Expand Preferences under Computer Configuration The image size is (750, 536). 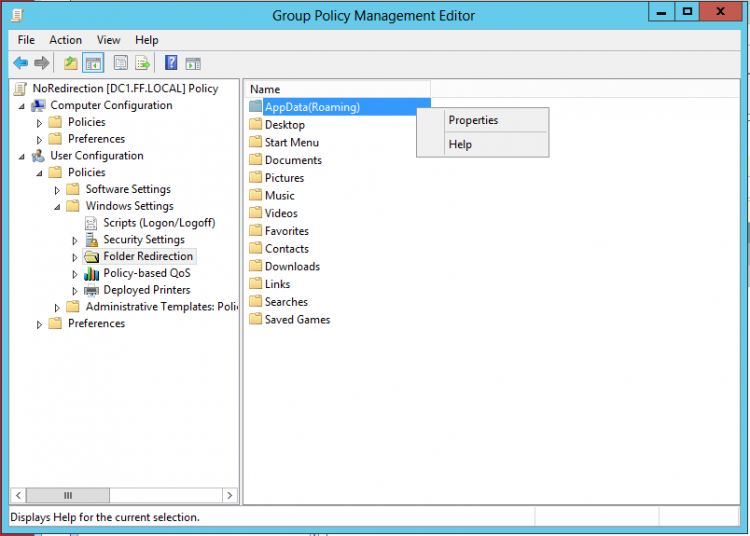coord(39,140)
